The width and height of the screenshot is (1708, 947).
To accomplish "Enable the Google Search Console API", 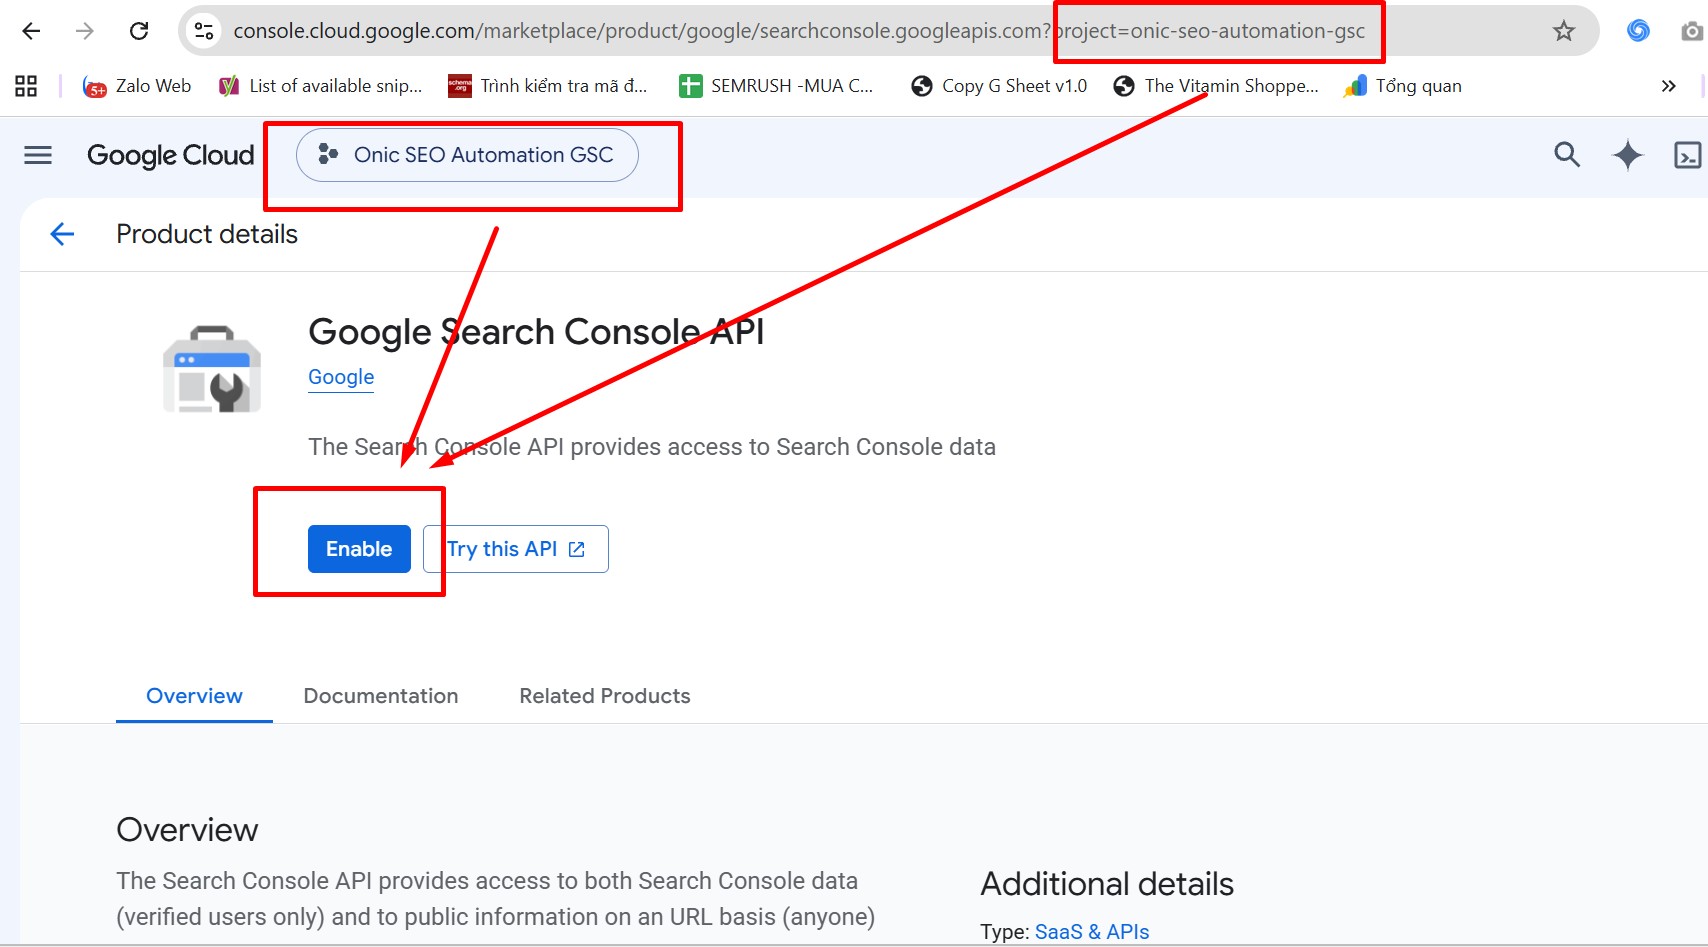I will pyautogui.click(x=359, y=549).
